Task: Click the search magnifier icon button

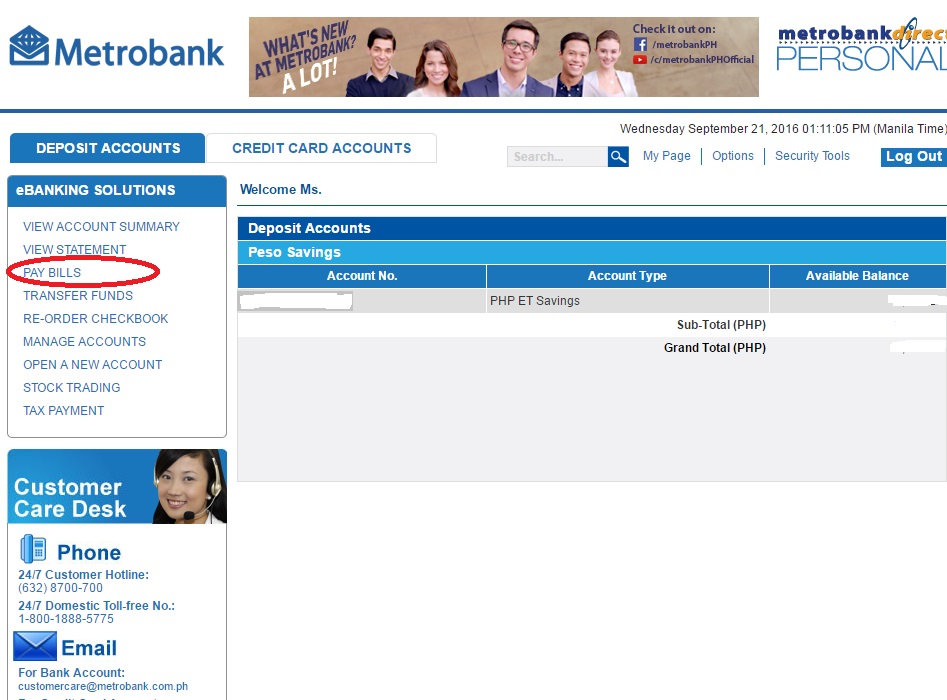Action: pos(618,156)
